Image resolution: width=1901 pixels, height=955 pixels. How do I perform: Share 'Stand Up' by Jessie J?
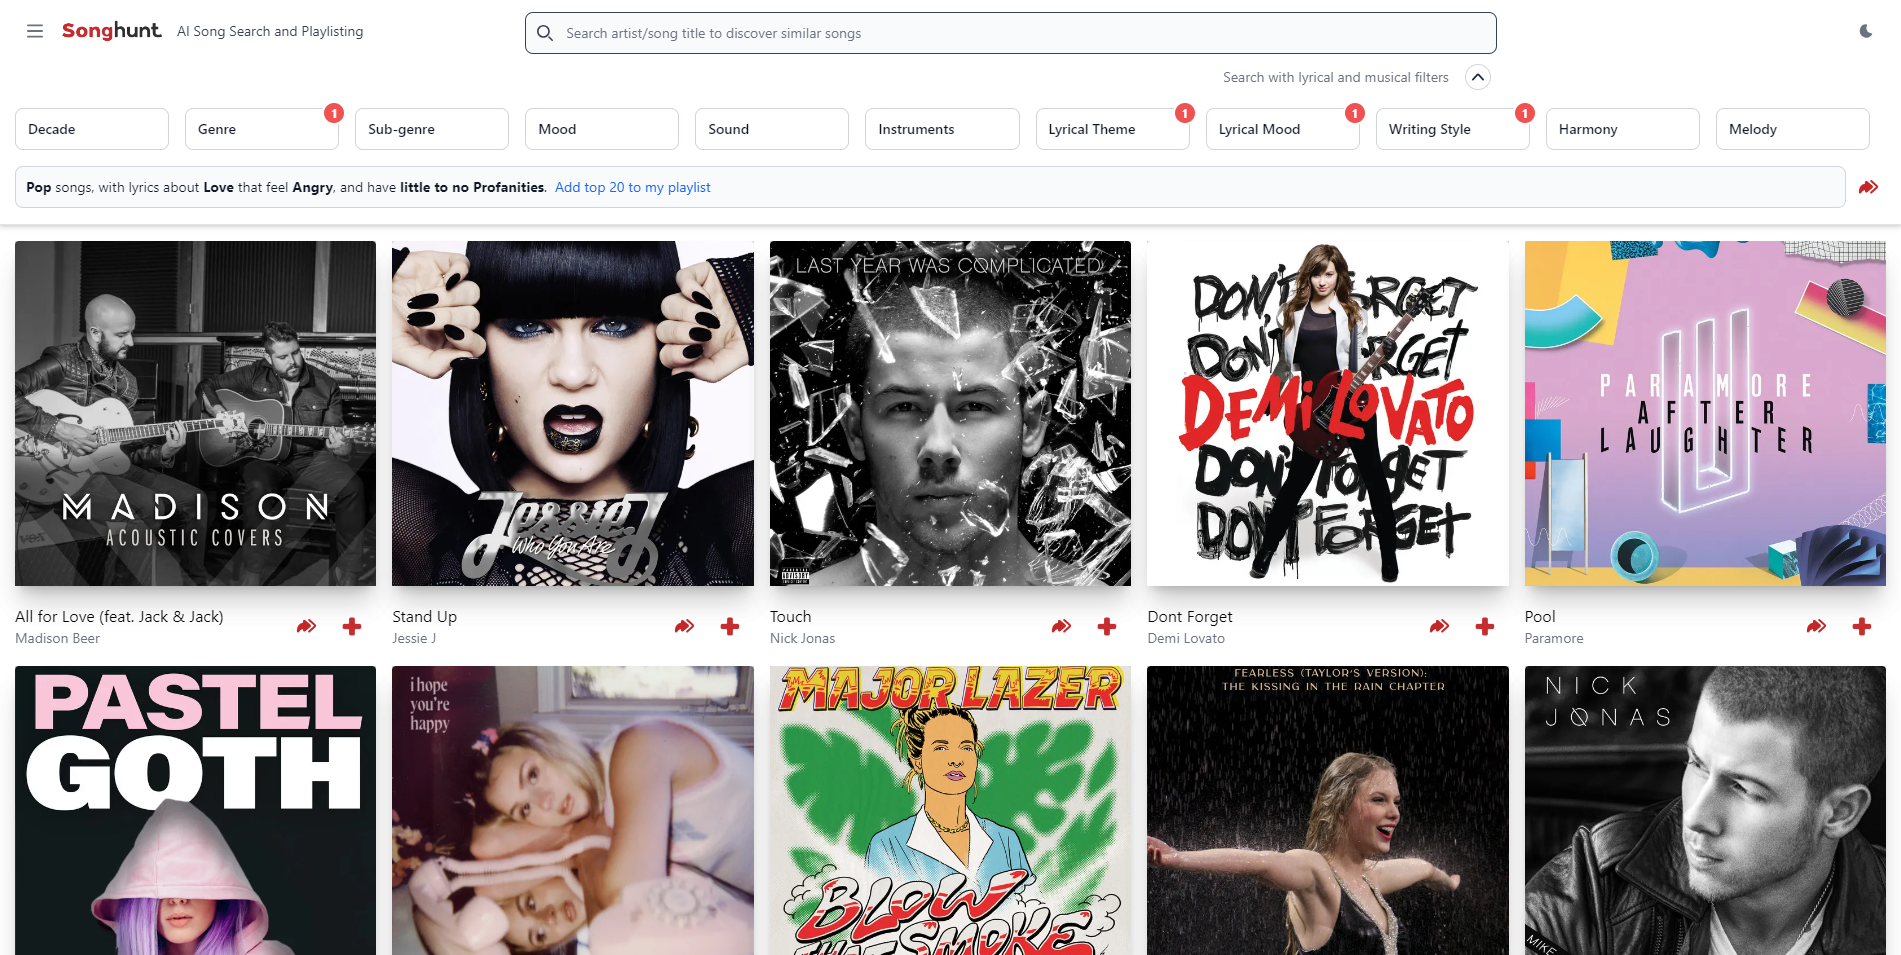pos(684,626)
